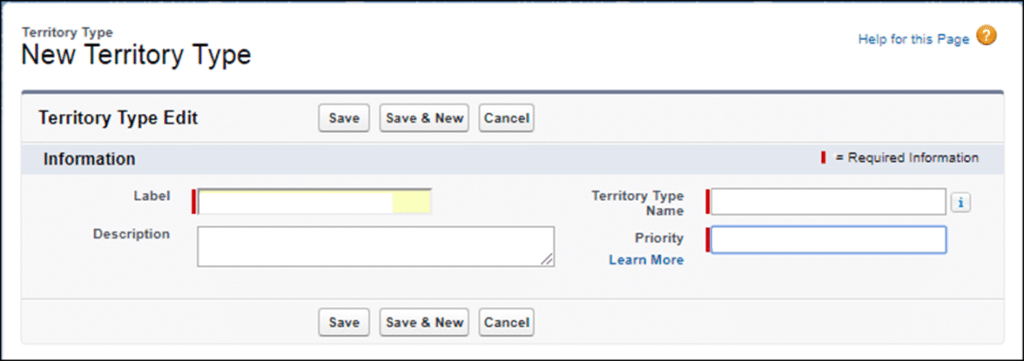Click the bottom Cancel button

(x=507, y=322)
